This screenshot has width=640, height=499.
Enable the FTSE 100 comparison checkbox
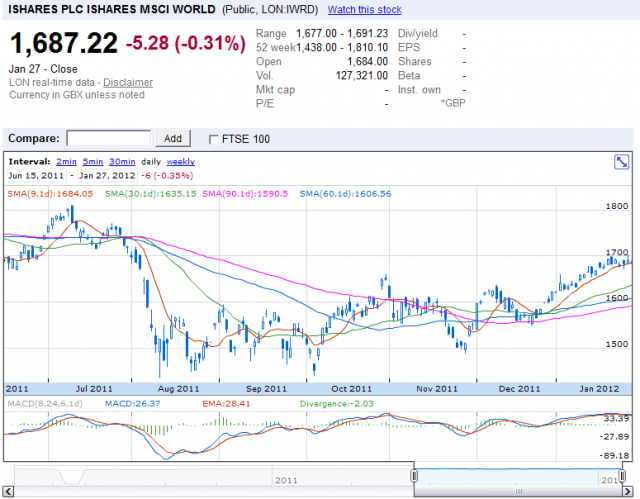point(213,140)
